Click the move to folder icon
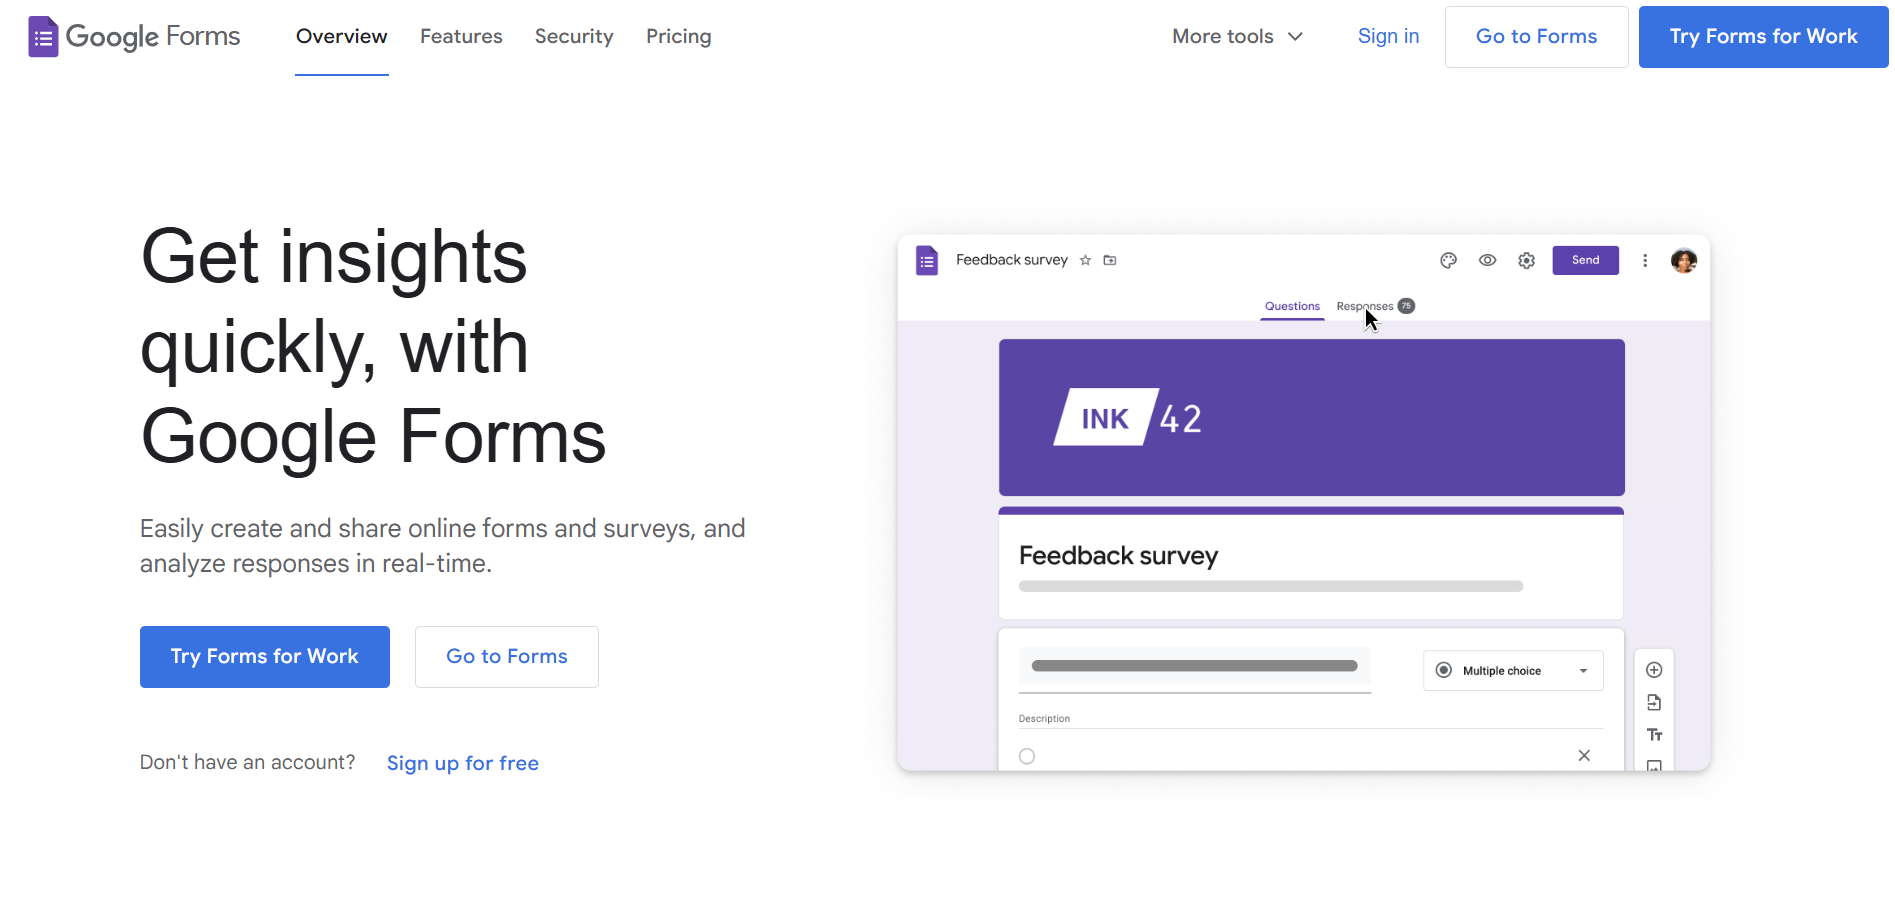This screenshot has height=897, width=1895. coord(1110,260)
